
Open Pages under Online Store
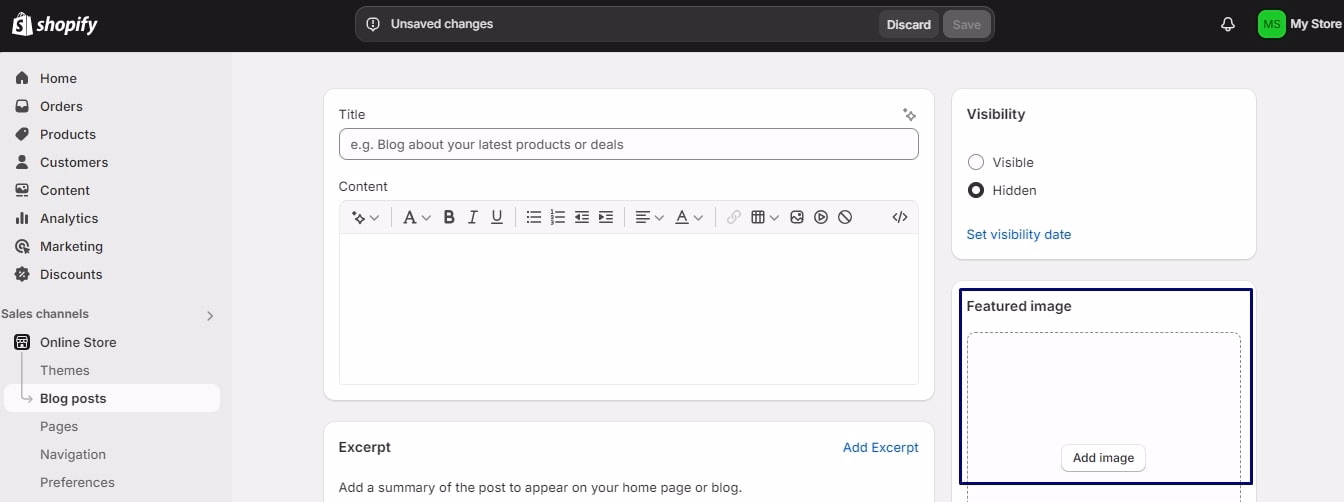click(x=59, y=426)
